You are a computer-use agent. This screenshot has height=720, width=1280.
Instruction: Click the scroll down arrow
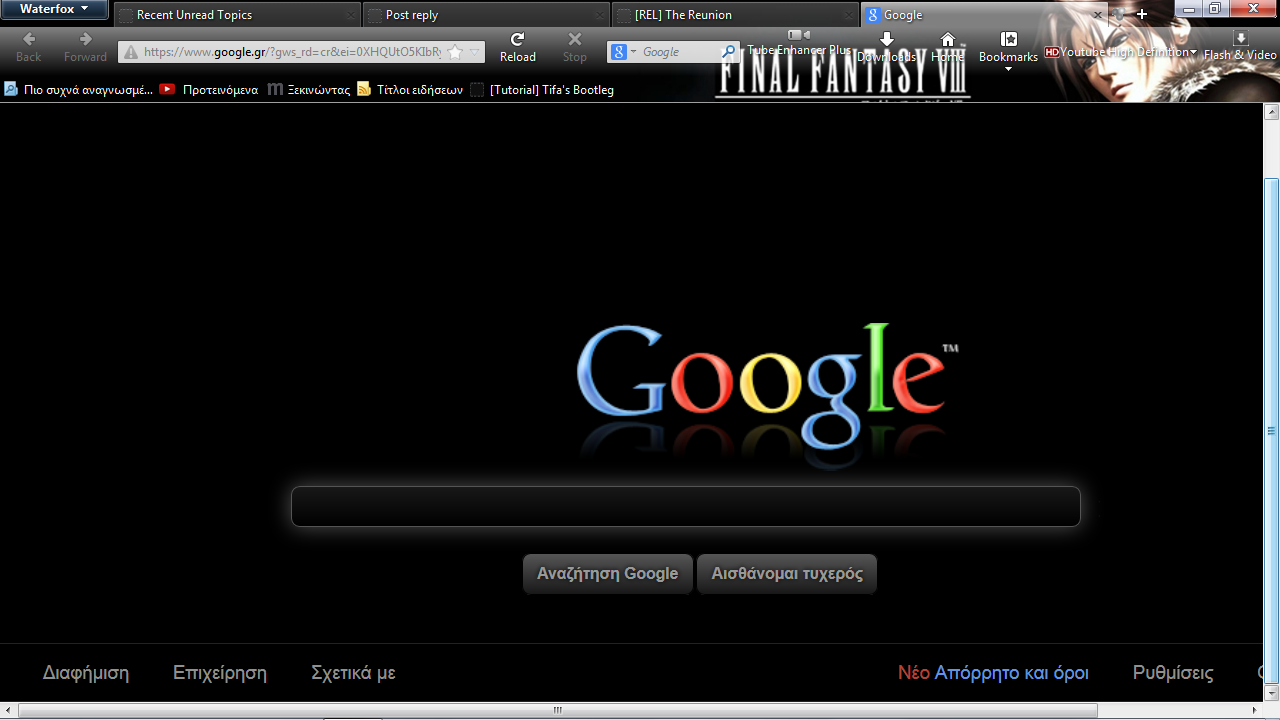tap(1271, 694)
